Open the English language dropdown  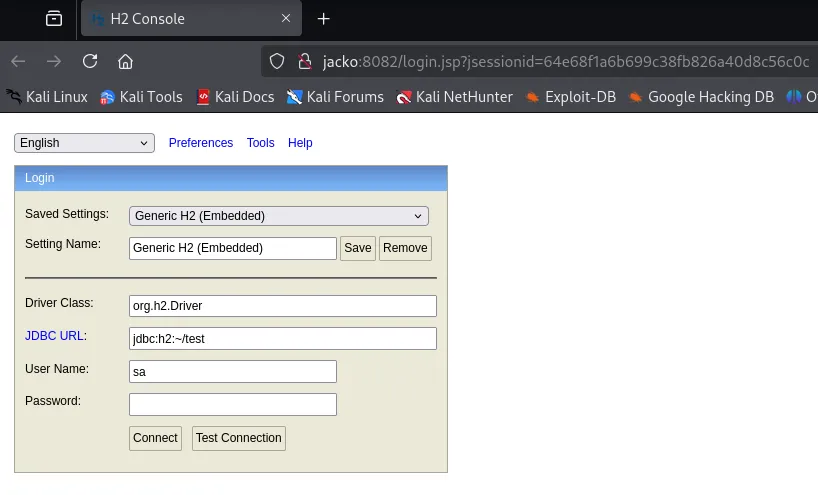85,143
